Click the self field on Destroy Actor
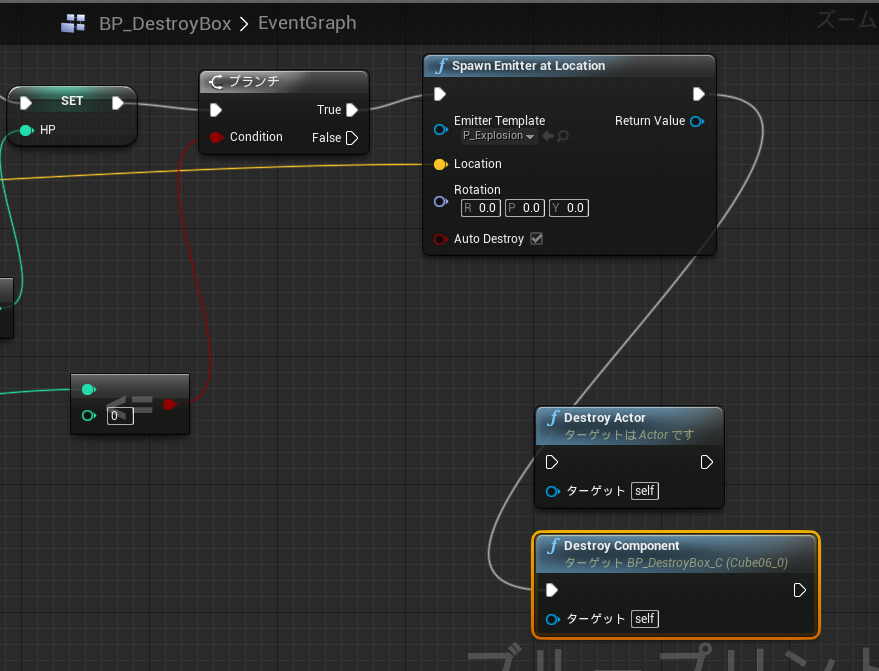The width and height of the screenshot is (879, 671). pyautogui.click(x=645, y=491)
